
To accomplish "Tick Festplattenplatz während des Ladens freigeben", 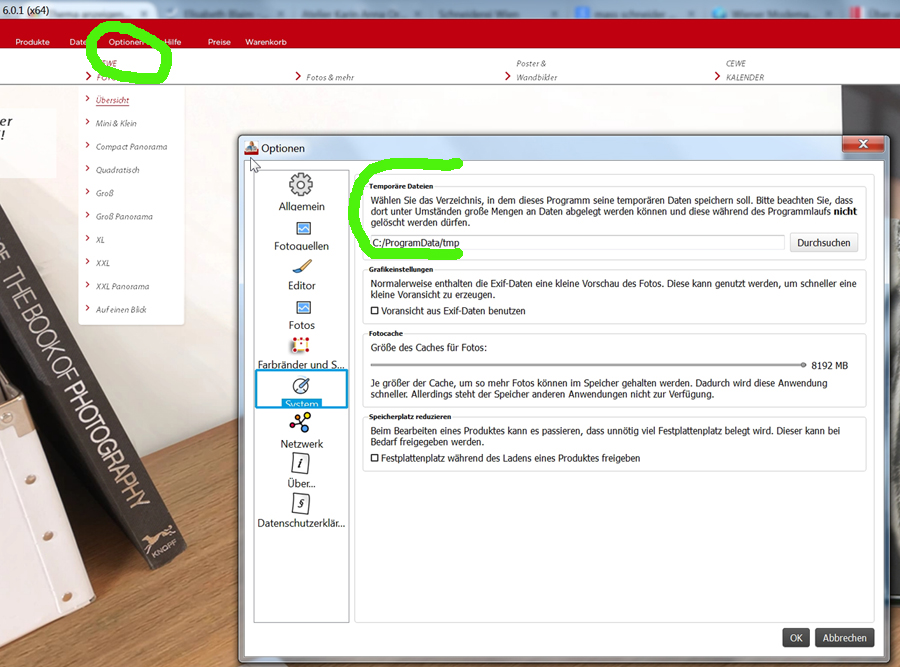I will (x=375, y=458).
